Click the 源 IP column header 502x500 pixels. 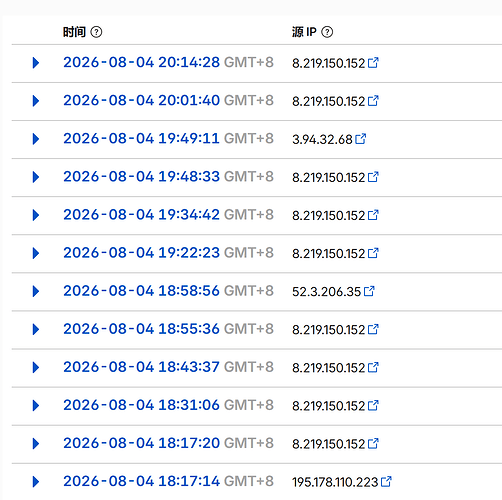coord(304,32)
